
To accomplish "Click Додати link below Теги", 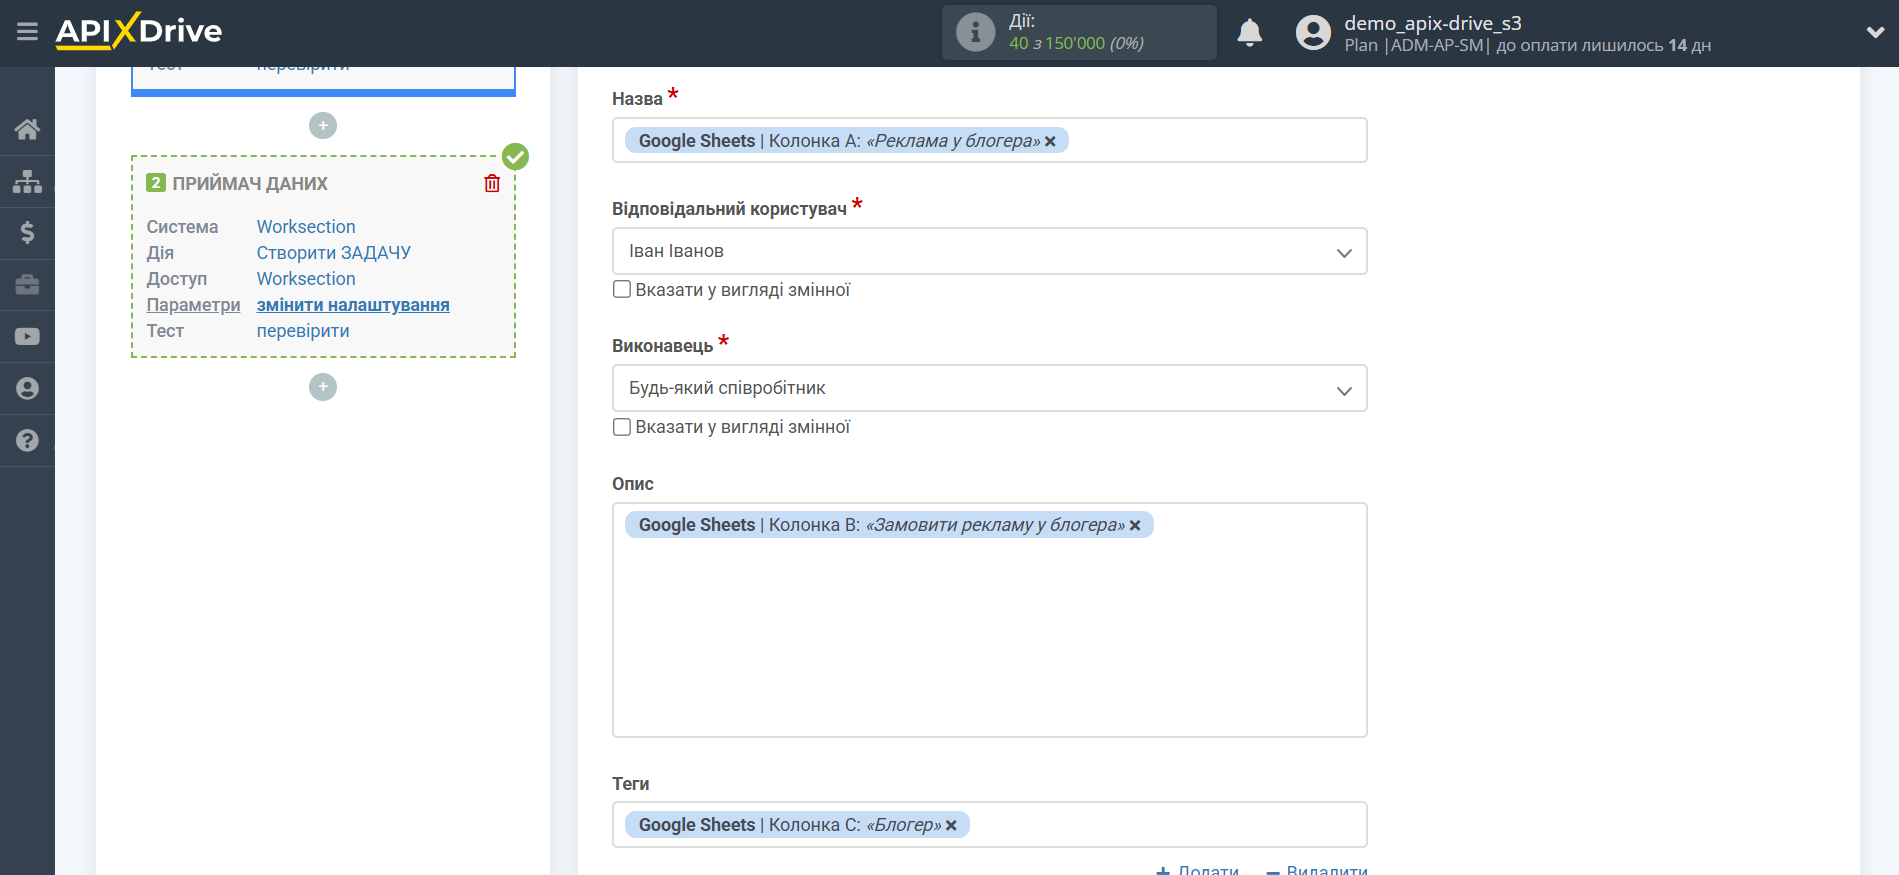I will click(1197, 869).
